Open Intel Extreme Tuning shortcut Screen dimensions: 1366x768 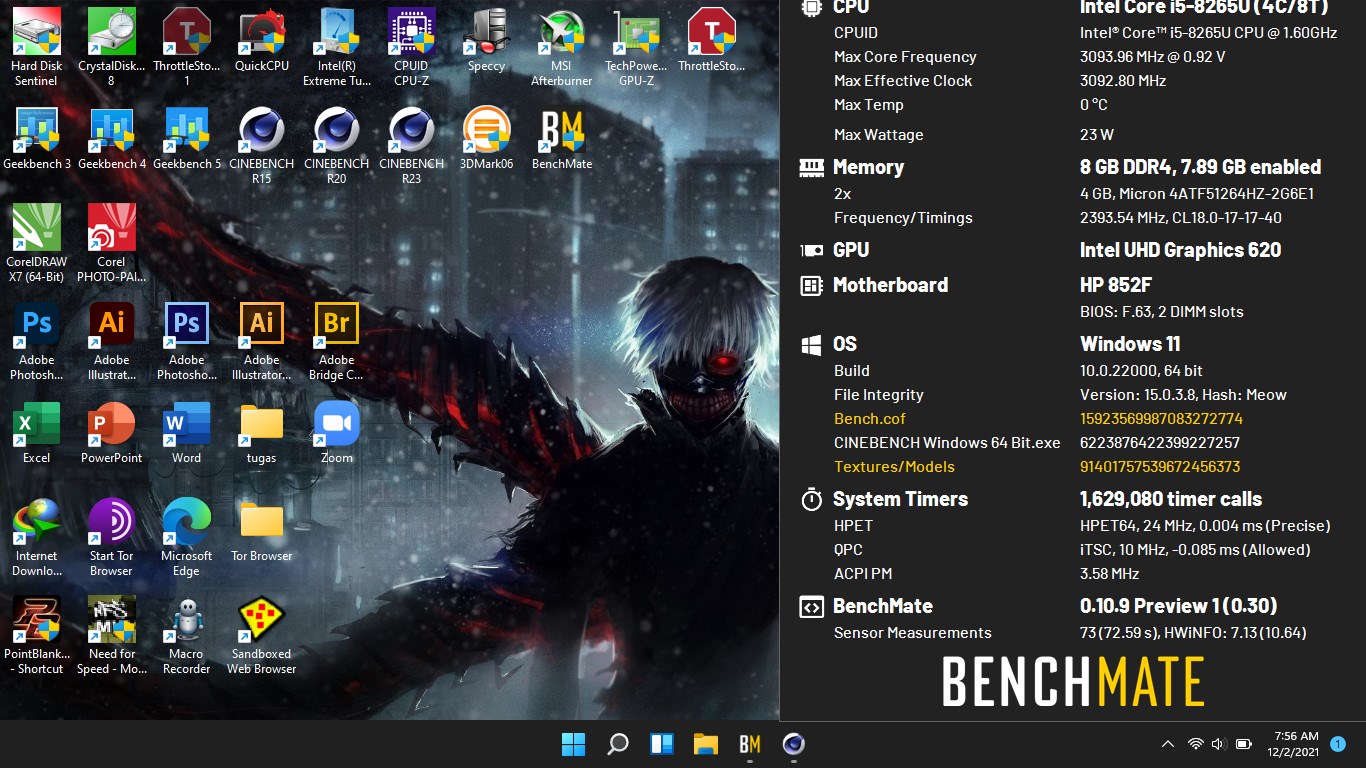pyautogui.click(x=337, y=46)
